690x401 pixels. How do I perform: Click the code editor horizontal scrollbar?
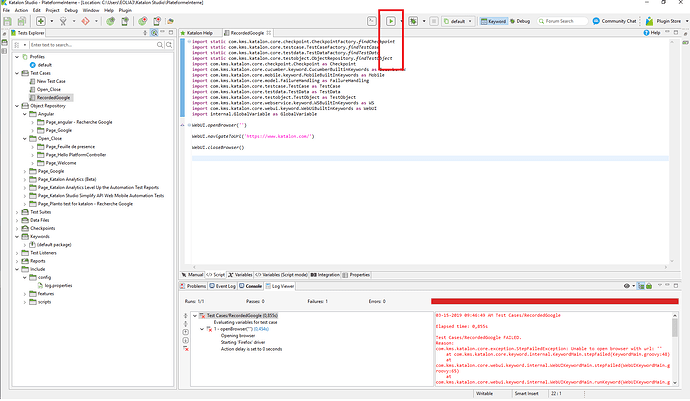click(x=429, y=267)
